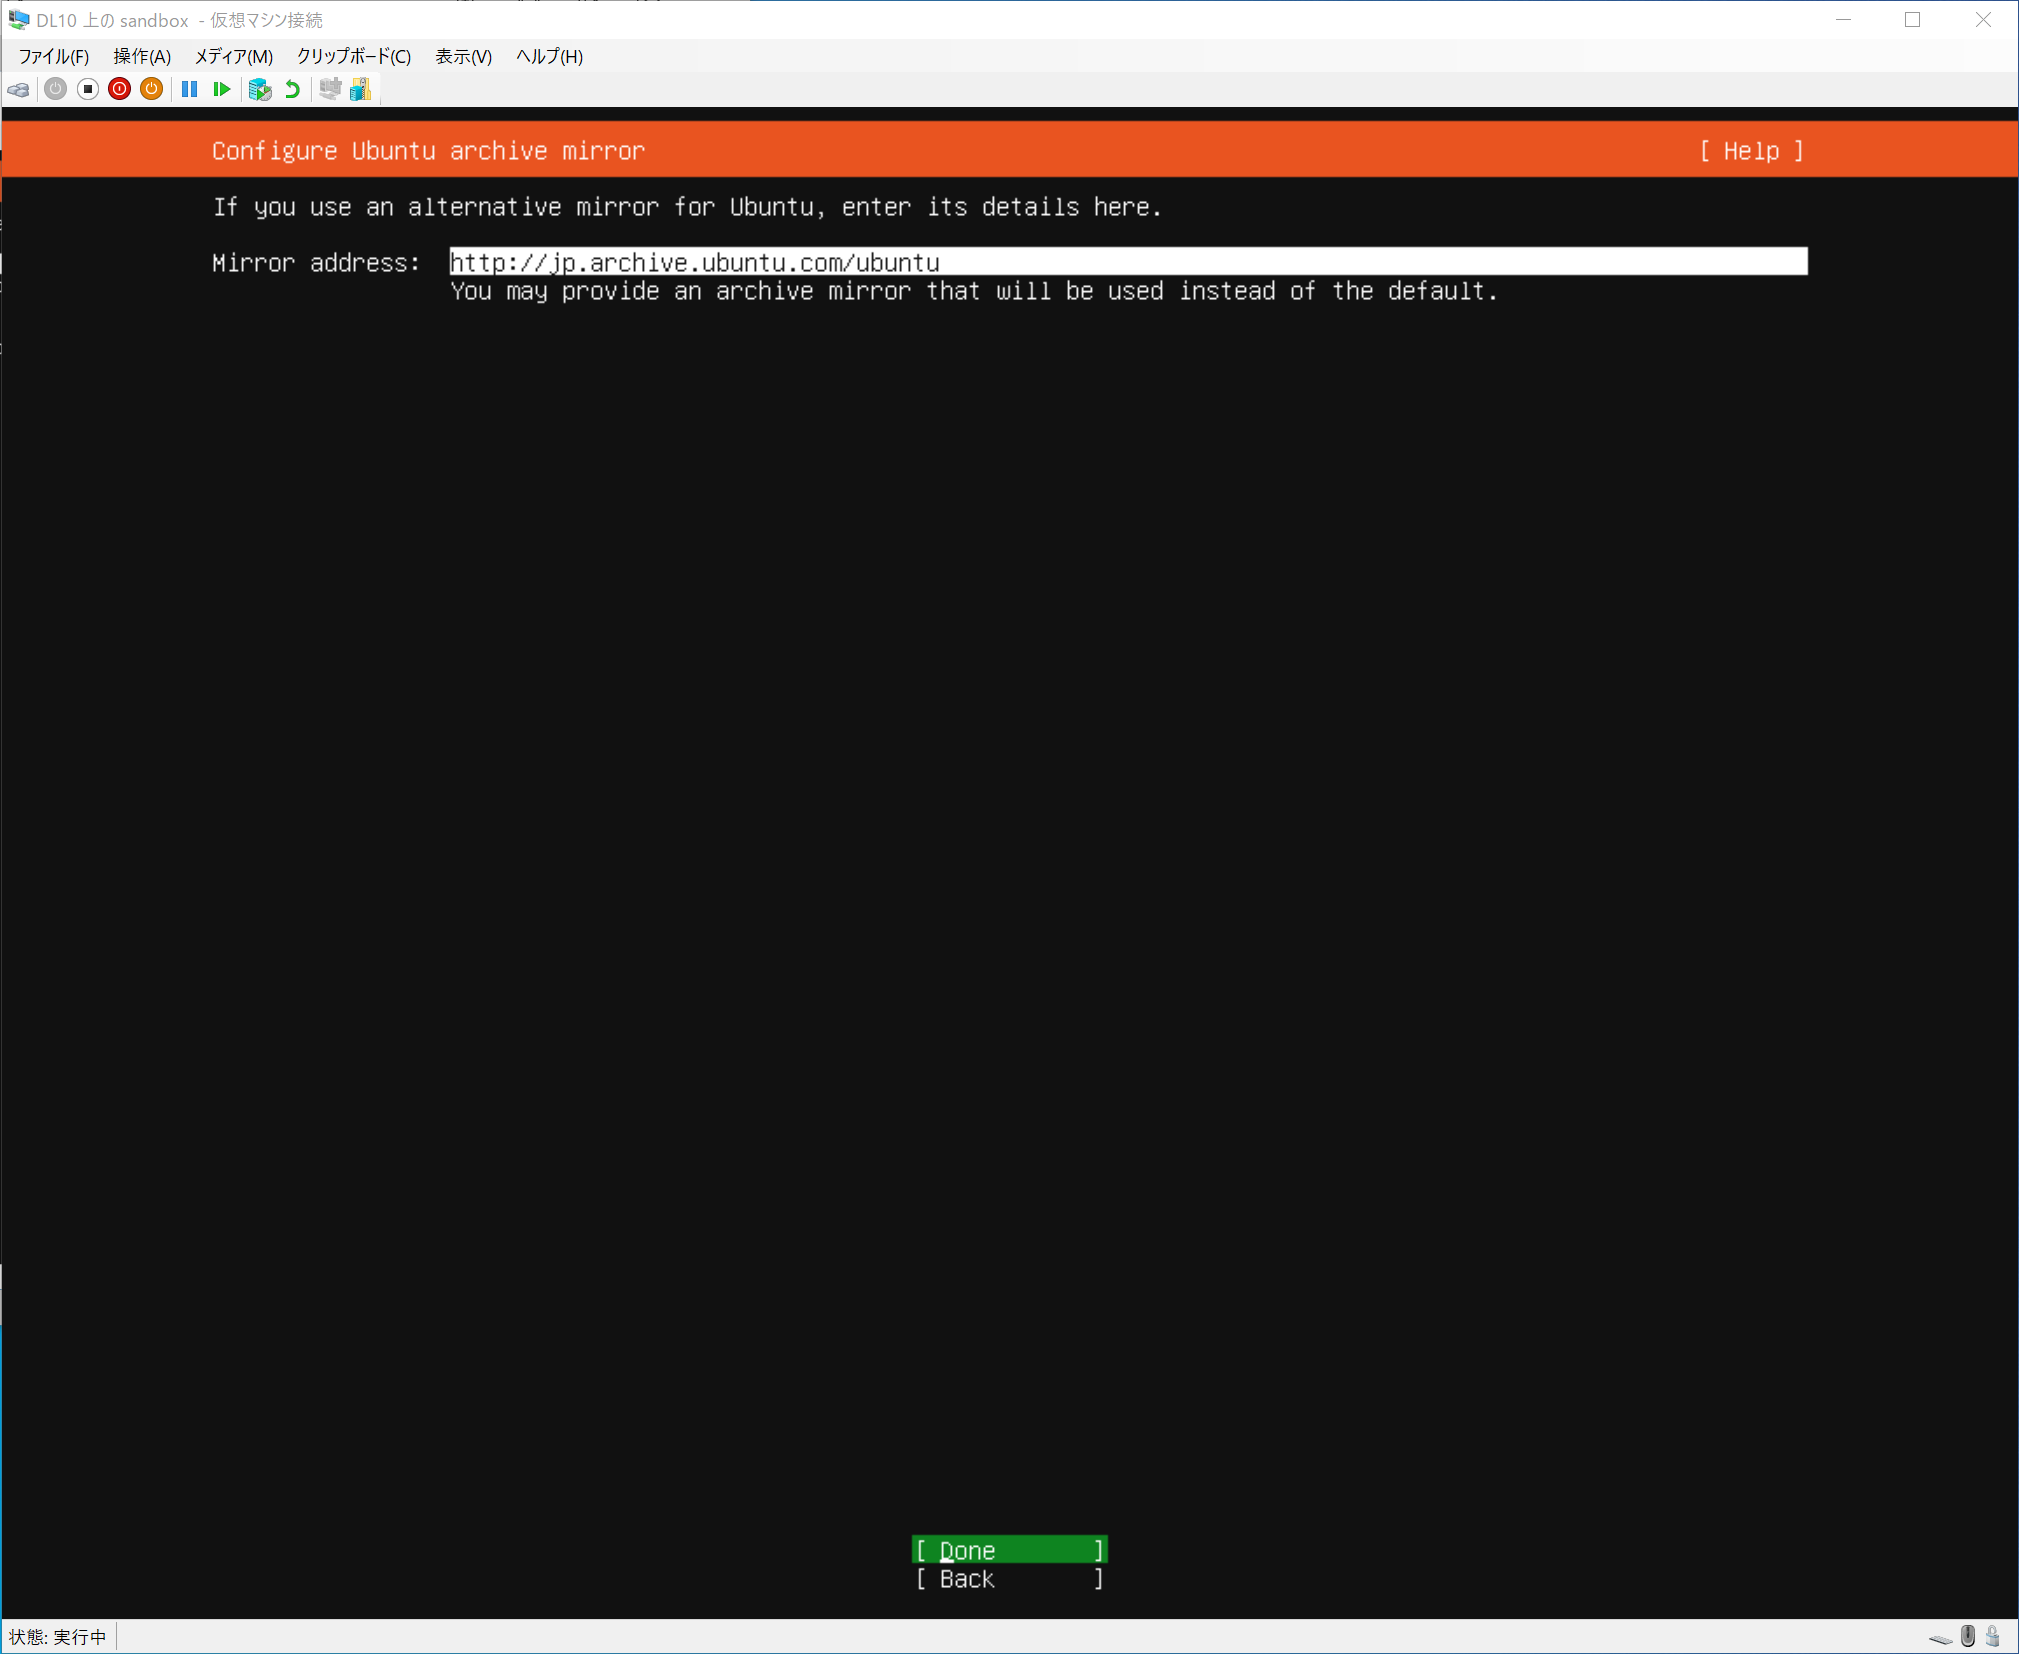Click the orange Save state icon
Image resolution: width=2019 pixels, height=1654 pixels.
pyautogui.click(x=151, y=90)
